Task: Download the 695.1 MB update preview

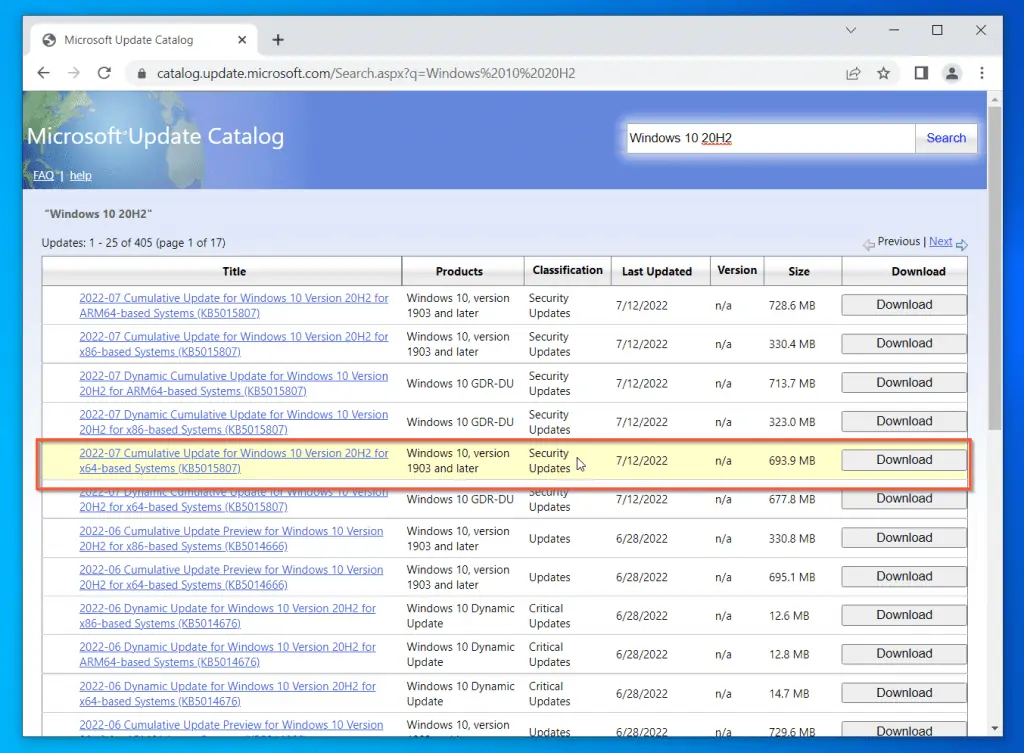Action: pyautogui.click(x=904, y=575)
